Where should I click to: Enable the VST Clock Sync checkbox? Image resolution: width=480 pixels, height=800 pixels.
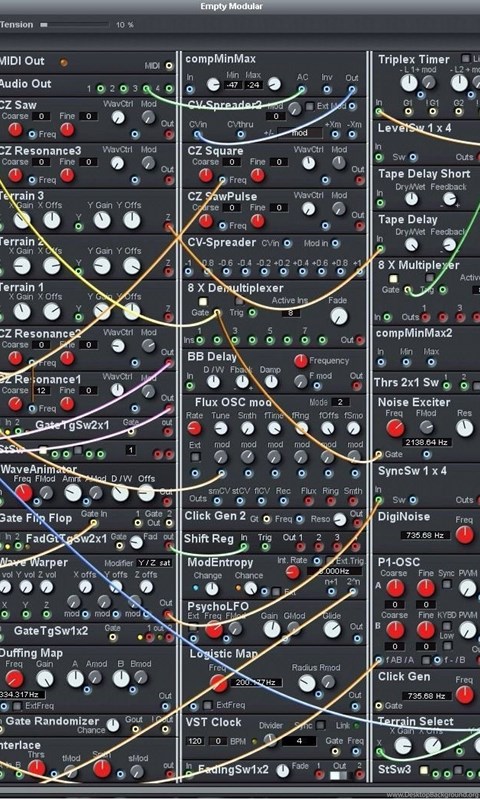[x=320, y=725]
